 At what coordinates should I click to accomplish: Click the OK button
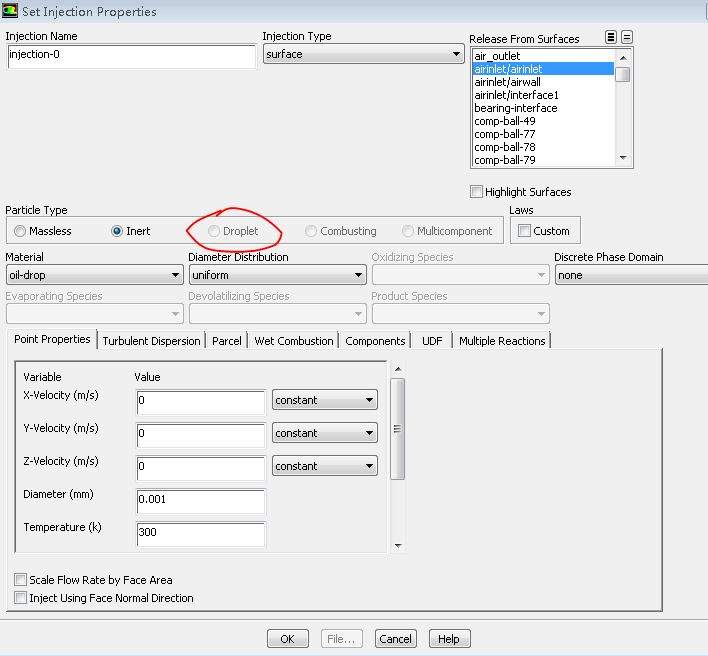(288, 639)
